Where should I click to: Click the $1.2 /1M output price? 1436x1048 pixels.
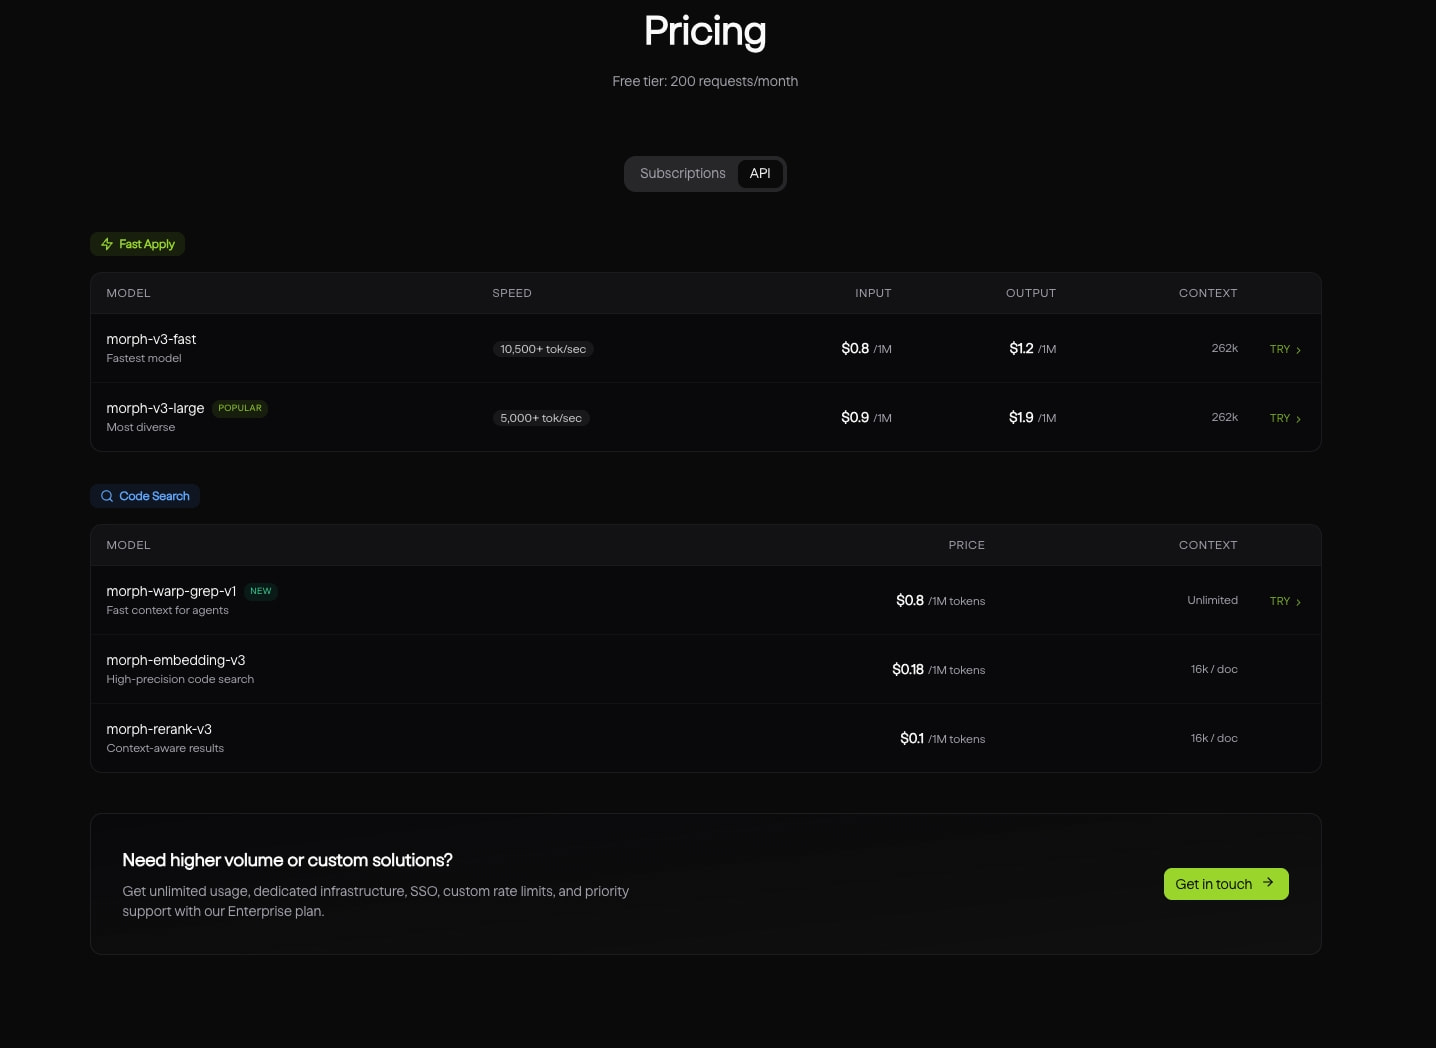click(x=1032, y=348)
